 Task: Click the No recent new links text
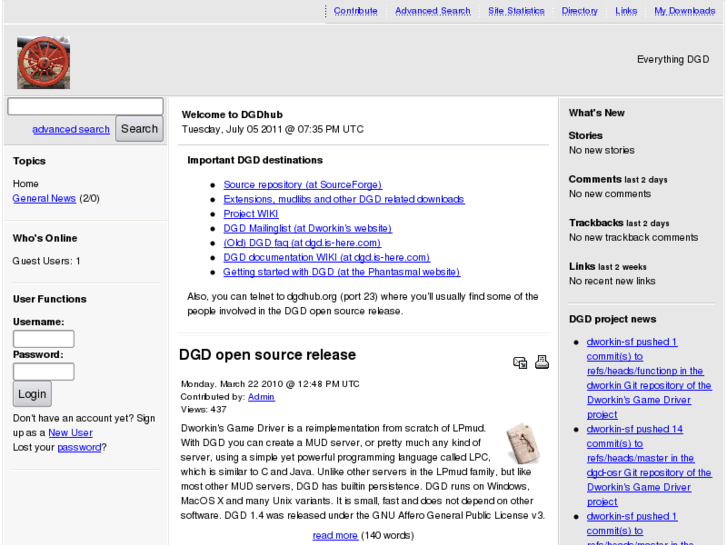point(612,281)
